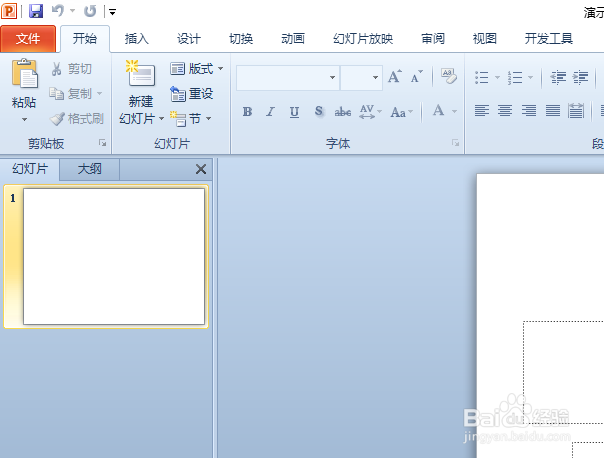This screenshot has width=604, height=458.
Task: Open the 切换 transitions tab
Action: [241, 39]
